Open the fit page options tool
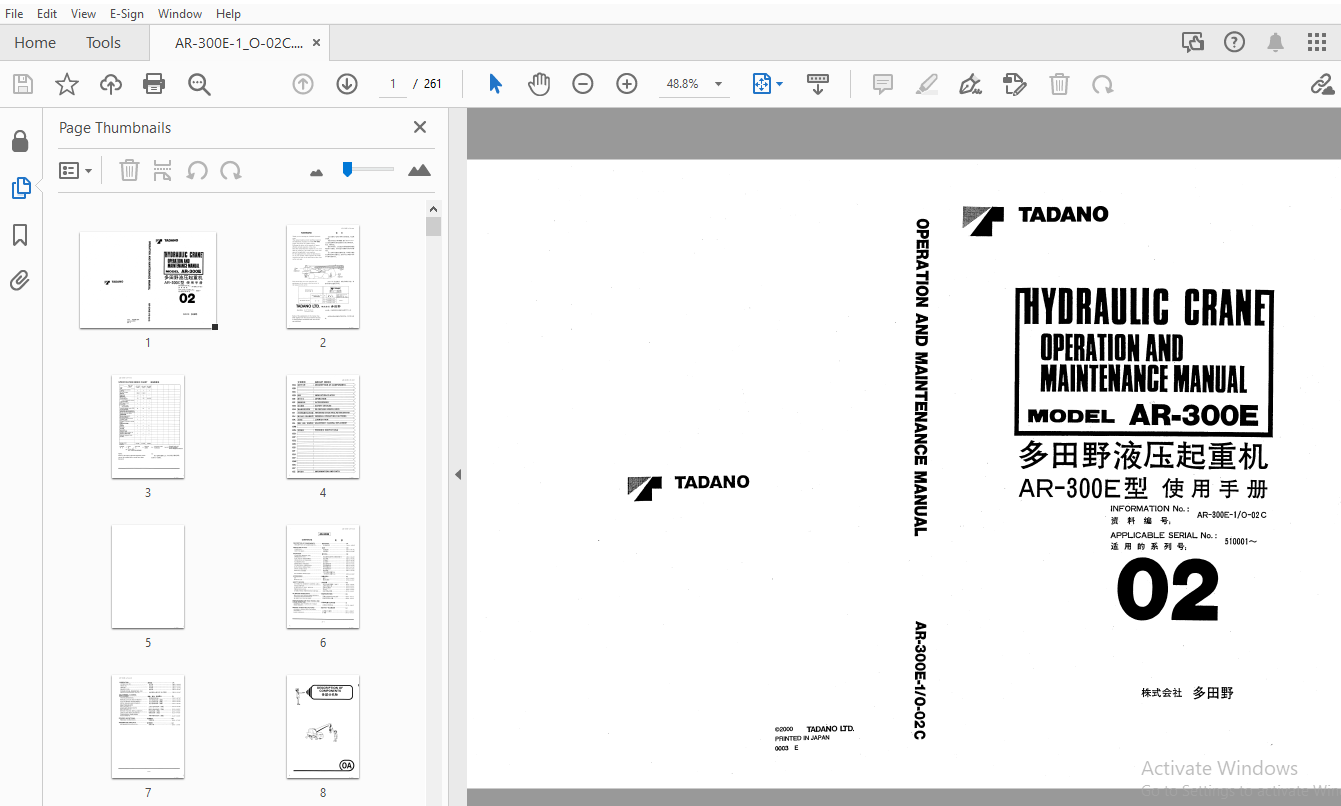 (x=767, y=84)
